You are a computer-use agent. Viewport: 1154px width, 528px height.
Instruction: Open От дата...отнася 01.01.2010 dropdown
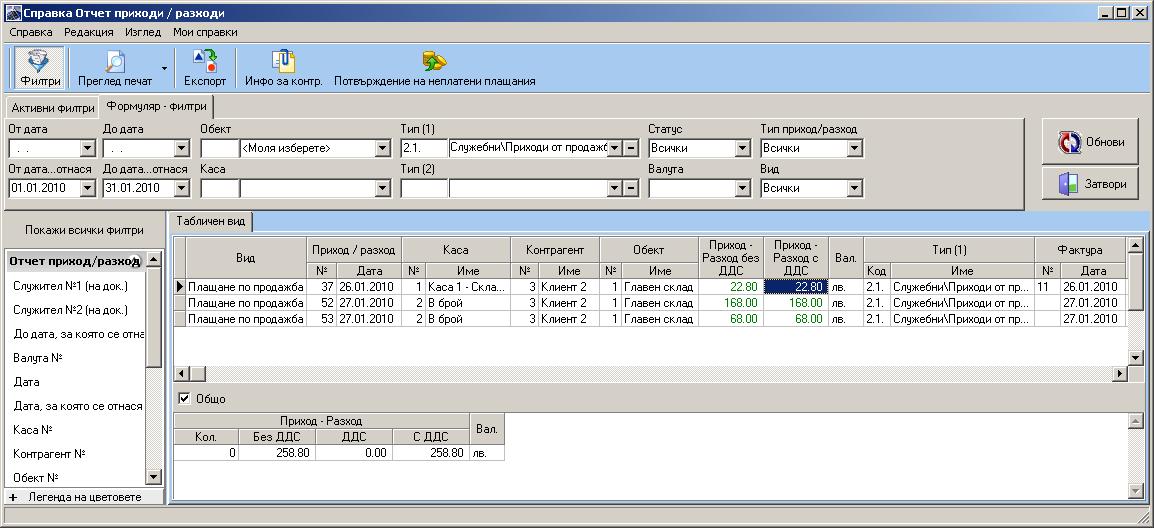[x=88, y=189]
